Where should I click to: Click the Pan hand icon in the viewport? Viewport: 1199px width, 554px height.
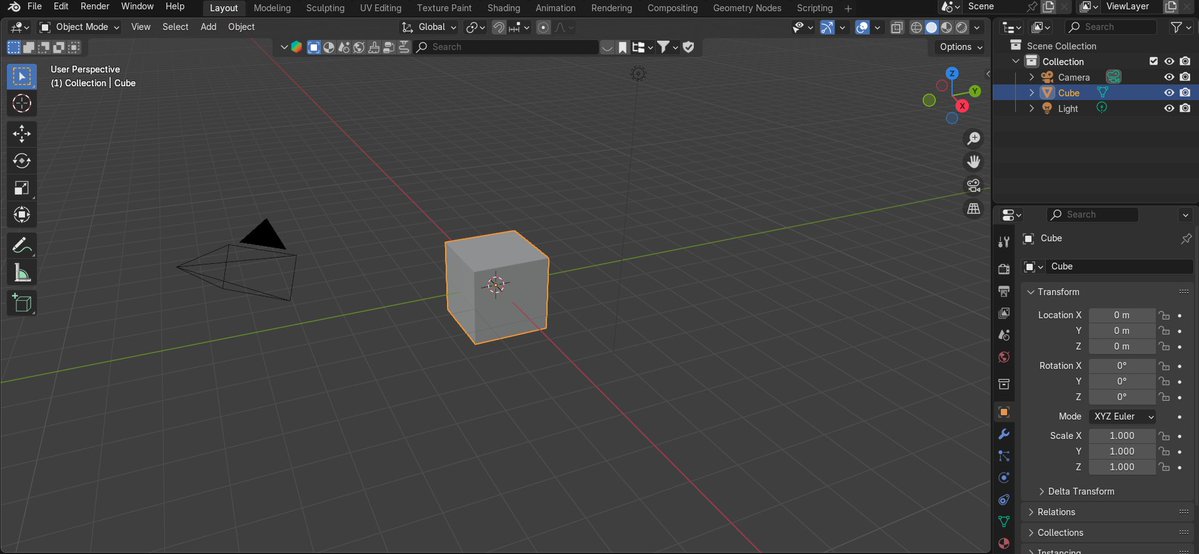(x=973, y=161)
